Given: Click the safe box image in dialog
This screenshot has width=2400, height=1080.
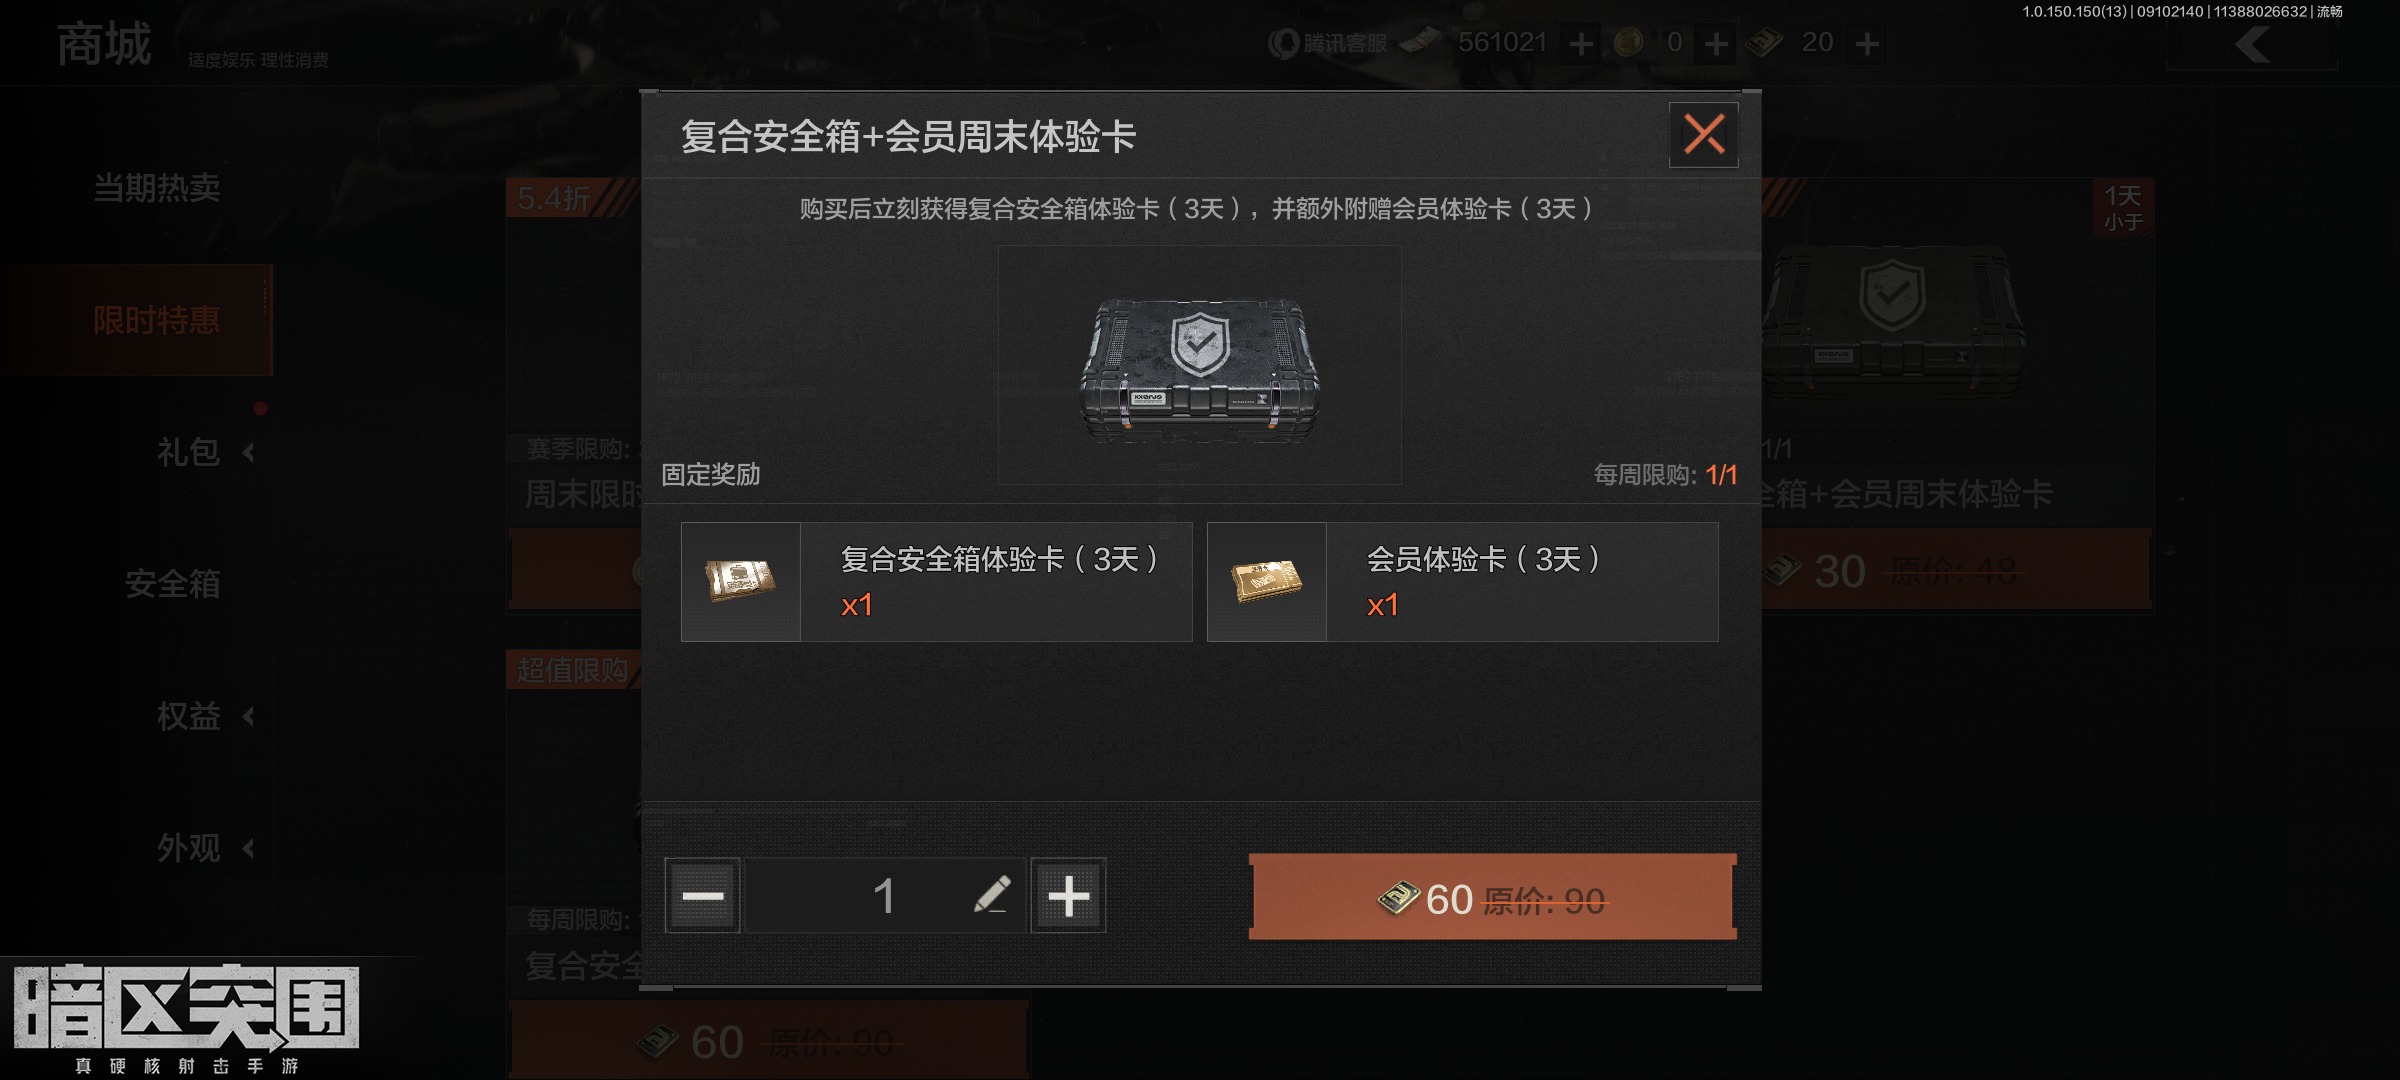Looking at the screenshot, I should click(x=1200, y=366).
